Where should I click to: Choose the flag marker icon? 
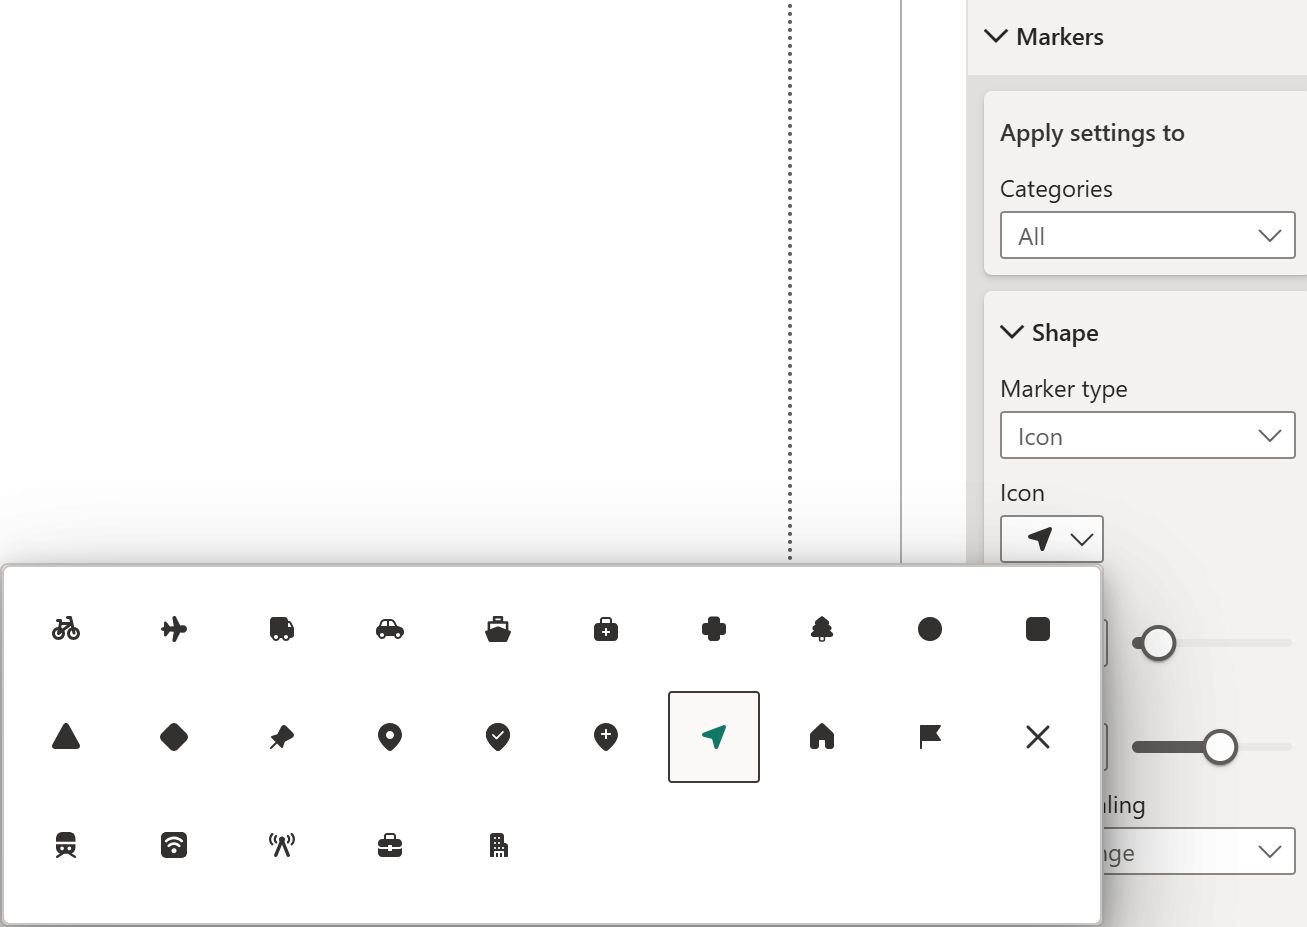point(930,737)
